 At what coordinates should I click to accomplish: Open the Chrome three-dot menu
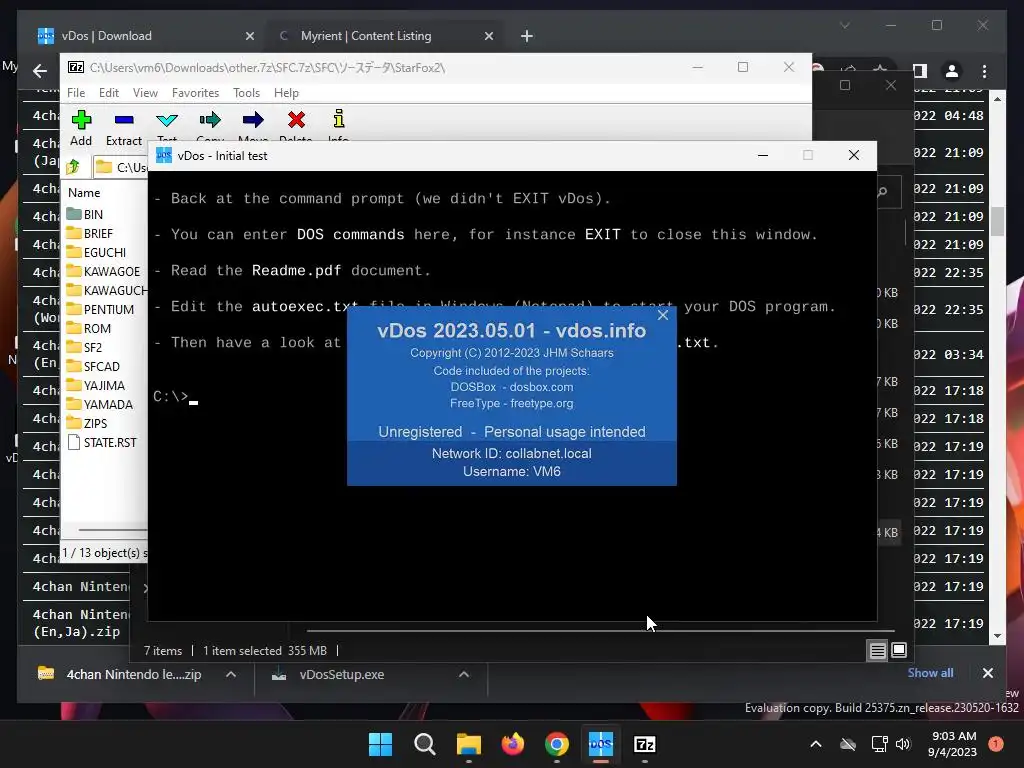(984, 71)
